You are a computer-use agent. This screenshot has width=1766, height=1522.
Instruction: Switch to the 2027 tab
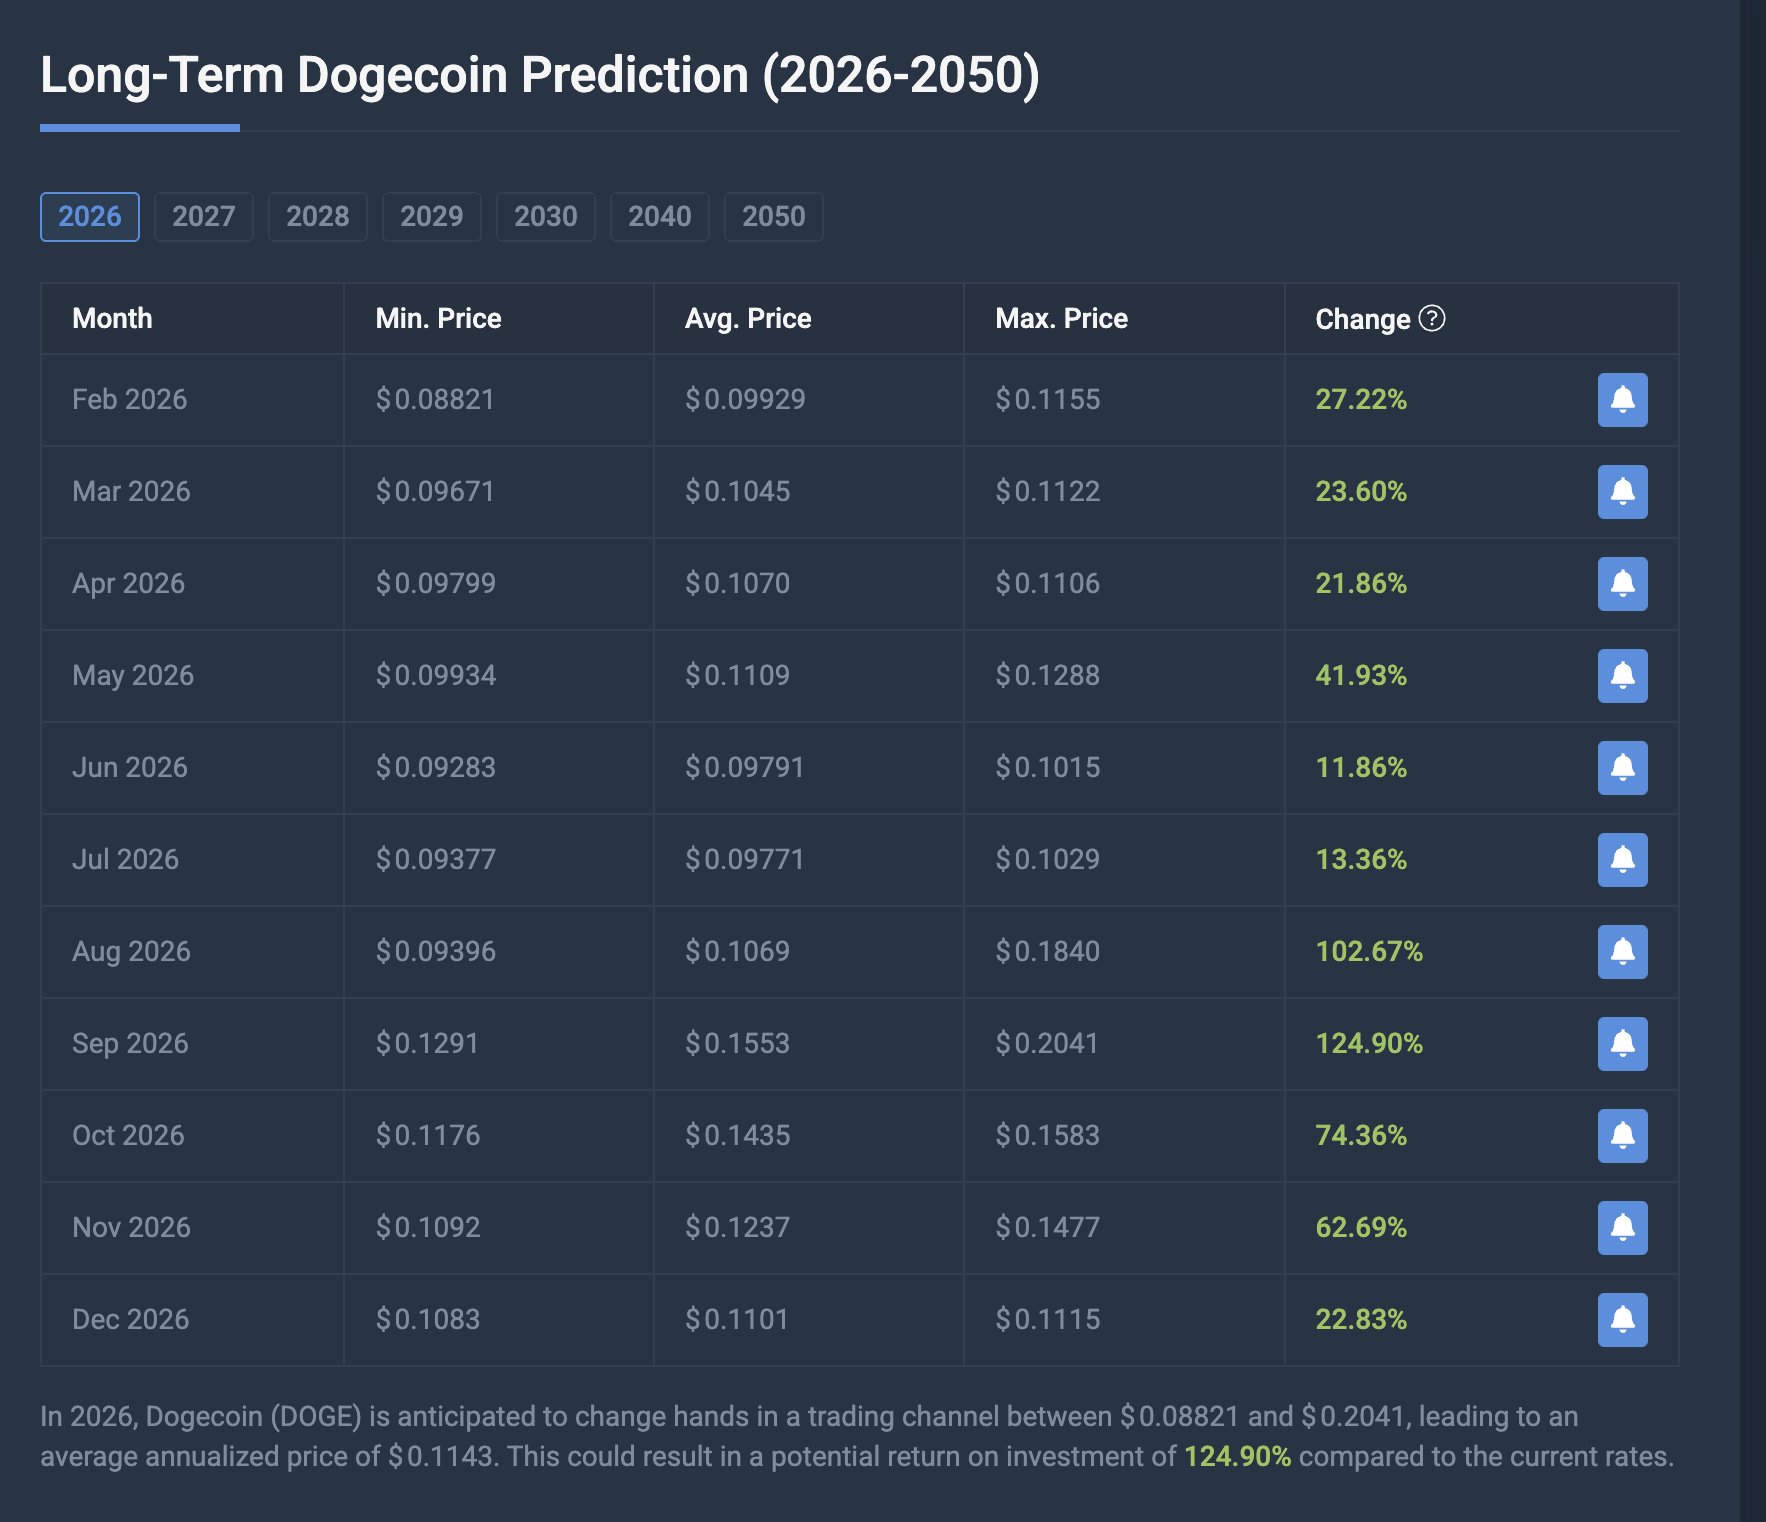coord(204,217)
